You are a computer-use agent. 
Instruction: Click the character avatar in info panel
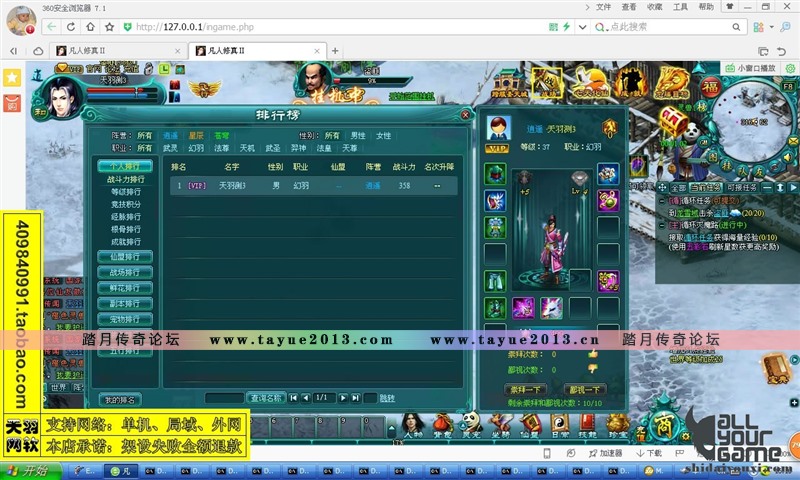click(497, 127)
